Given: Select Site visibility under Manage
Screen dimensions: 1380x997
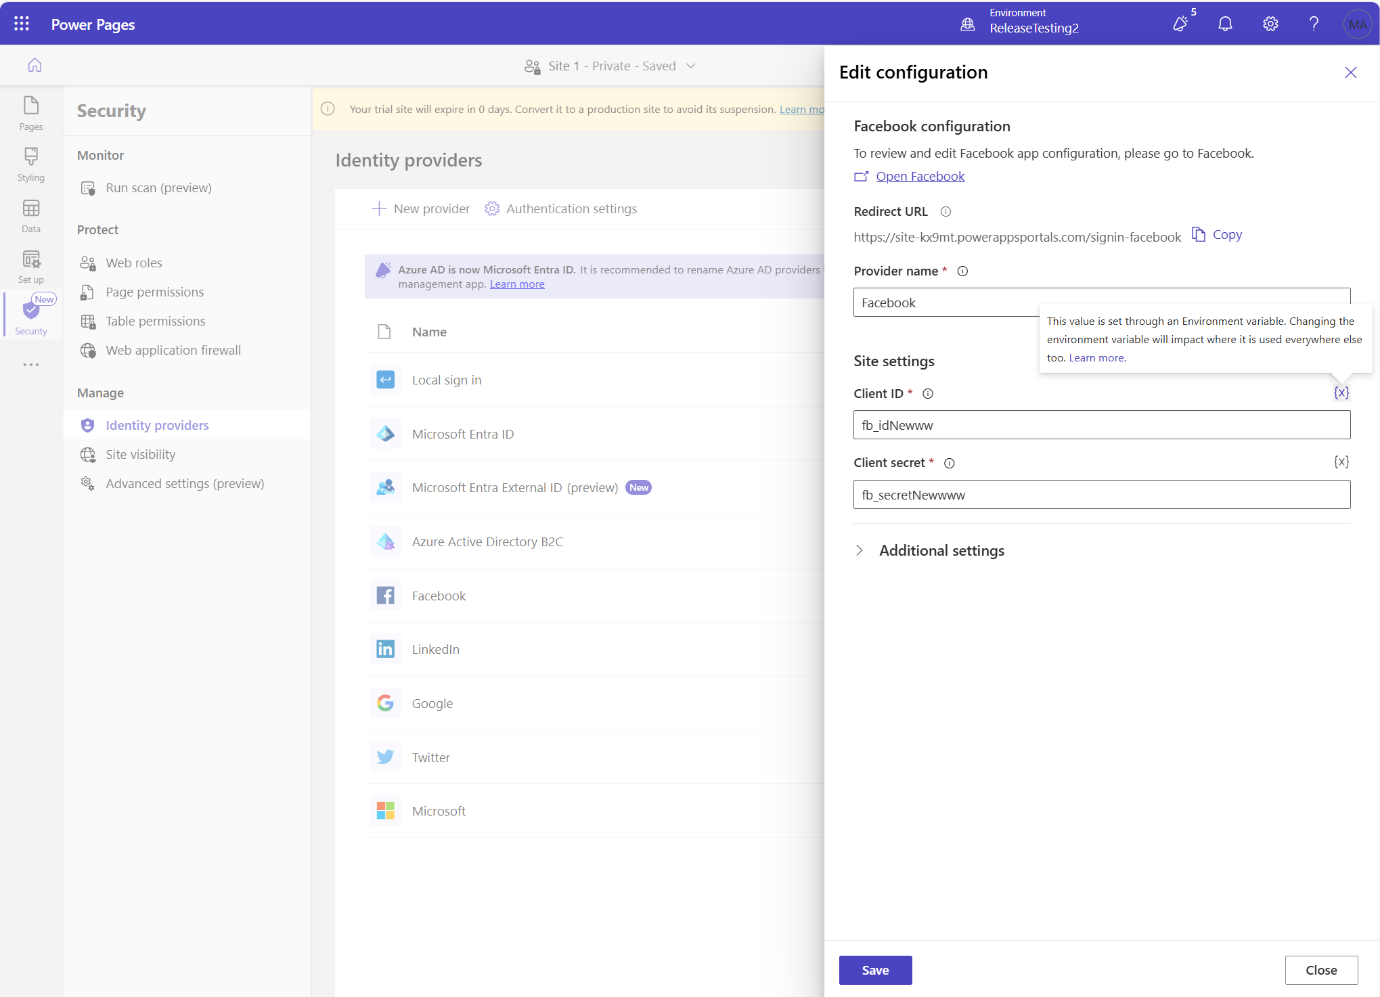Looking at the screenshot, I should pos(140,455).
